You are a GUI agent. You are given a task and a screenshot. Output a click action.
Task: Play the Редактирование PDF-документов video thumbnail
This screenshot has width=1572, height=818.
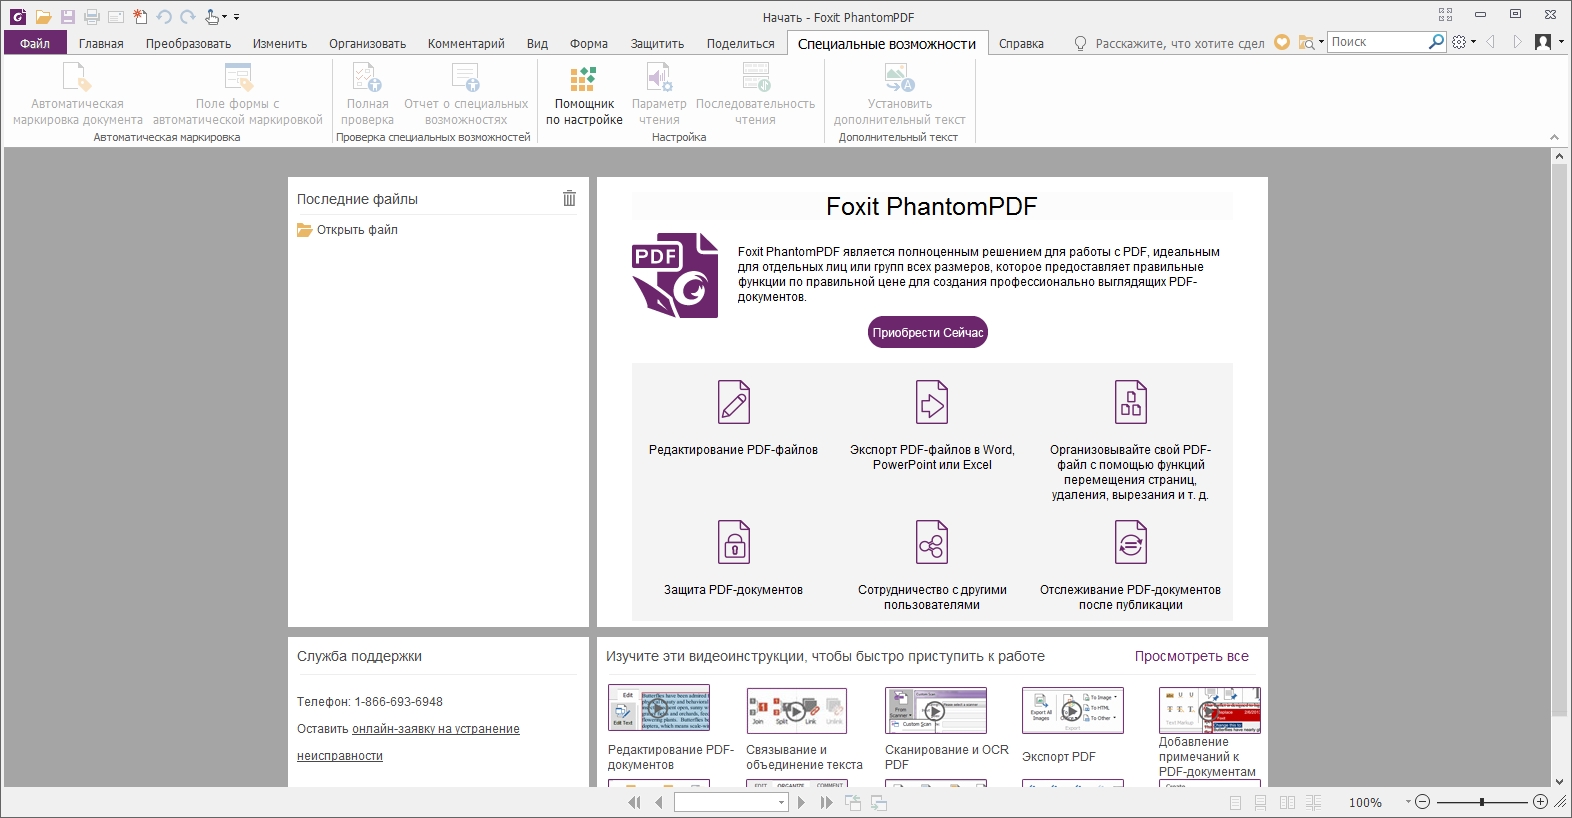click(659, 710)
